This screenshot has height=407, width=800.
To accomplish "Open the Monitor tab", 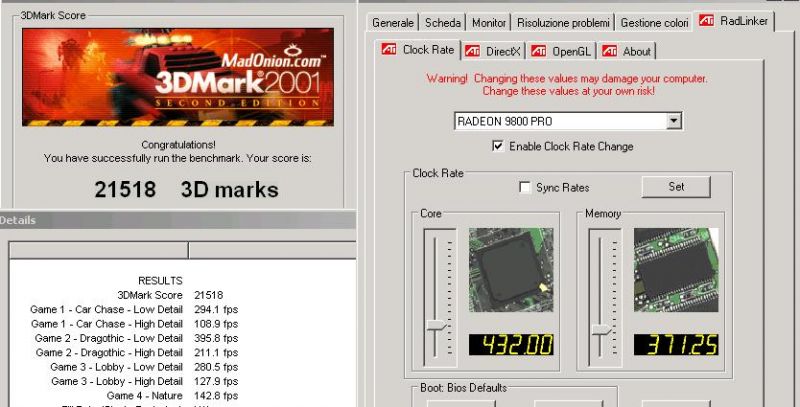I will 489,23.
